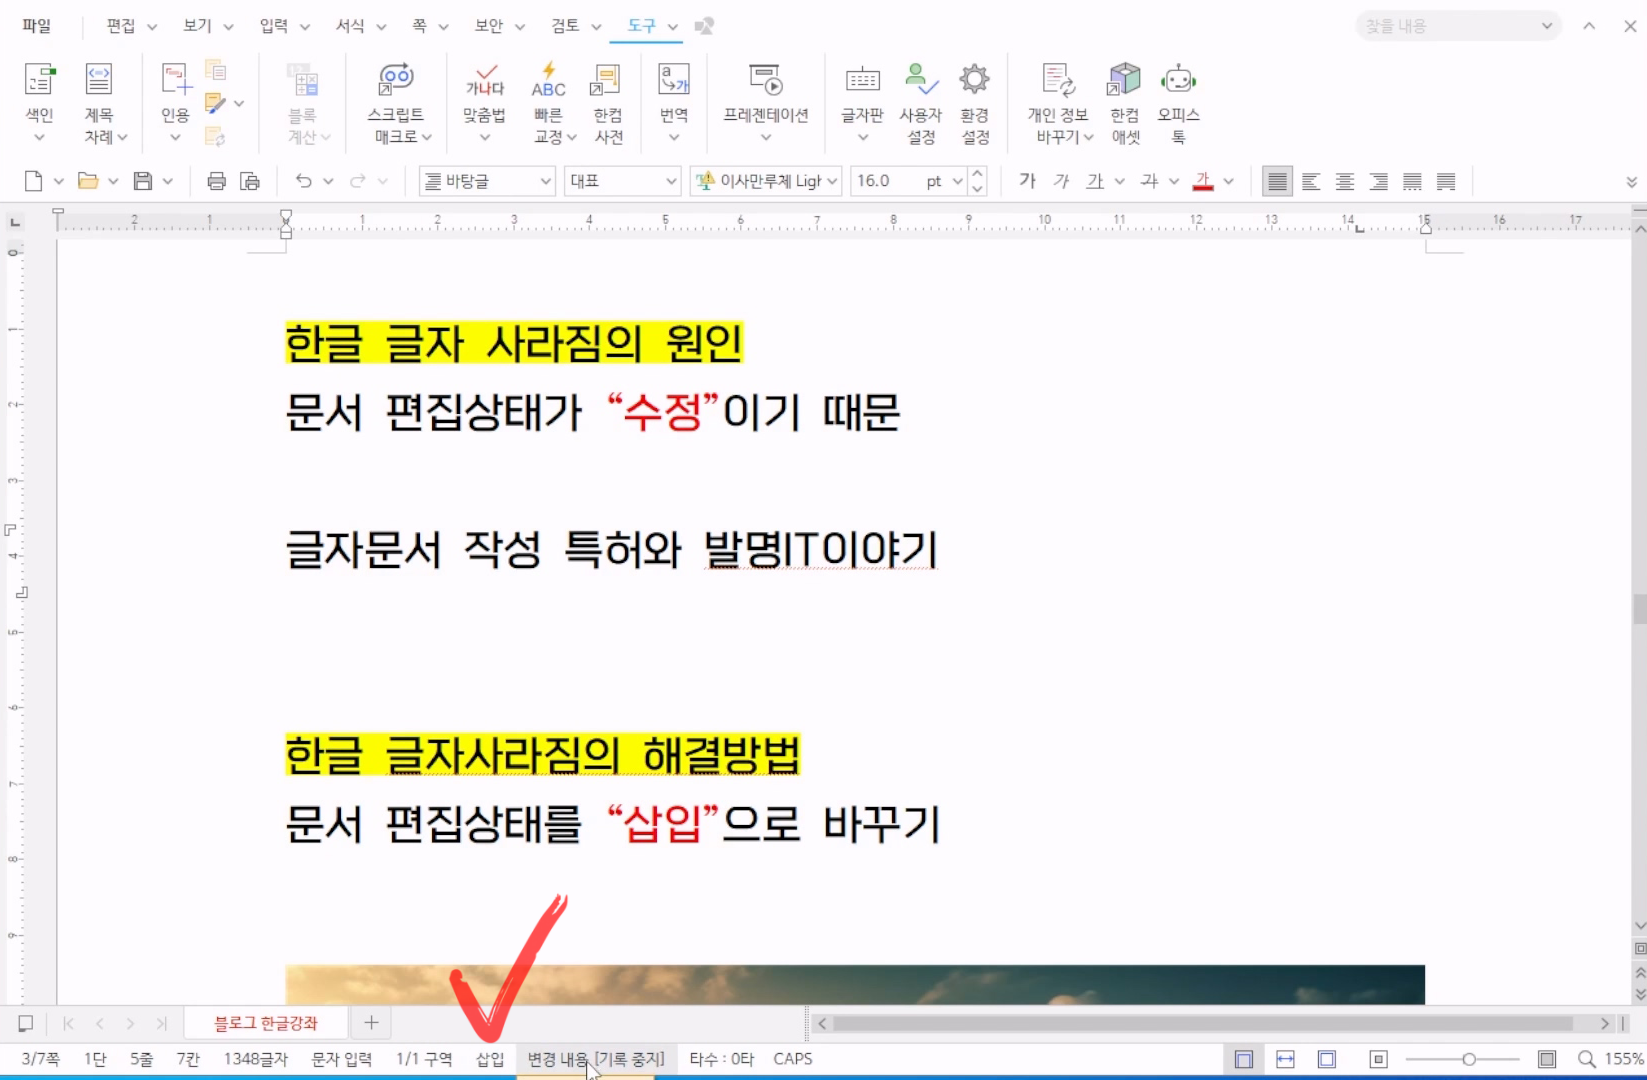The height and width of the screenshot is (1080, 1647).
Task: Start 프레젠테이션 presentation mode
Action: (x=766, y=102)
